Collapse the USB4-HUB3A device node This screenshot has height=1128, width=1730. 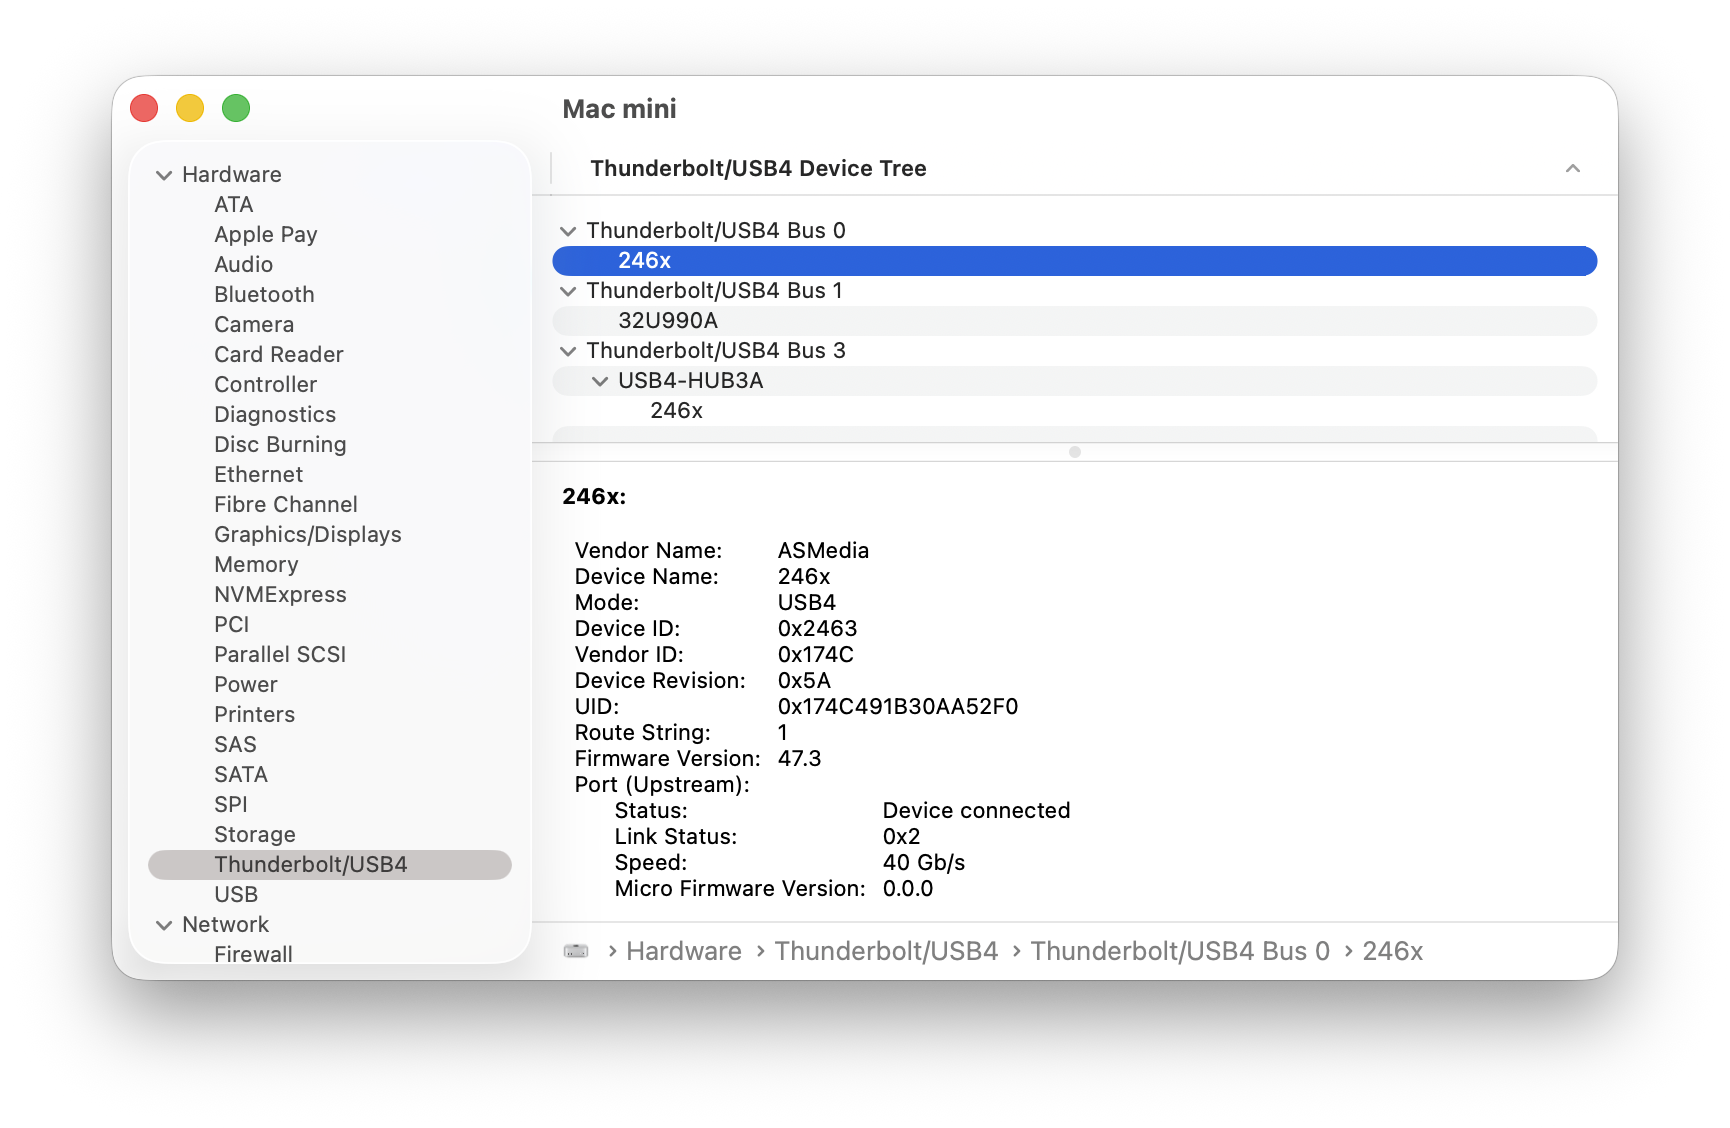[600, 381]
